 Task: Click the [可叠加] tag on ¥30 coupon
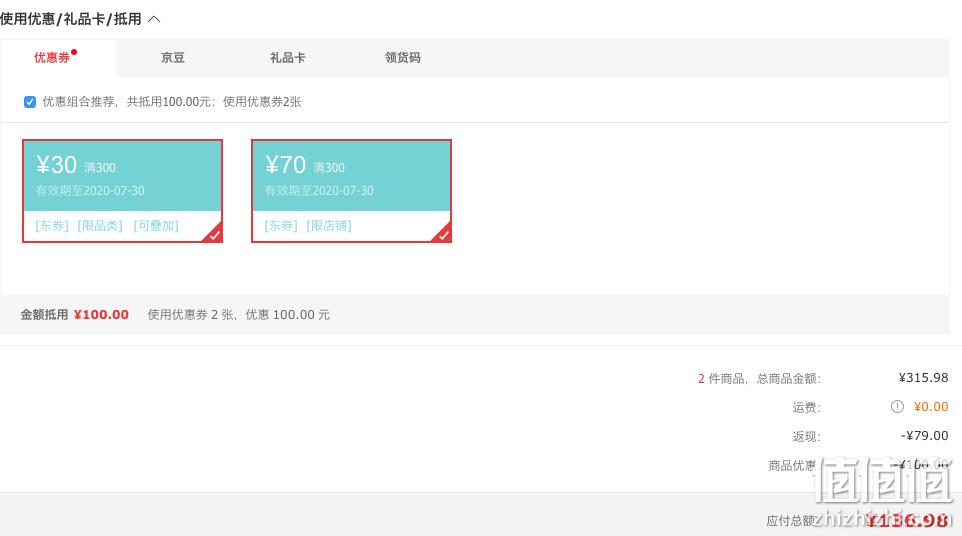(156, 226)
